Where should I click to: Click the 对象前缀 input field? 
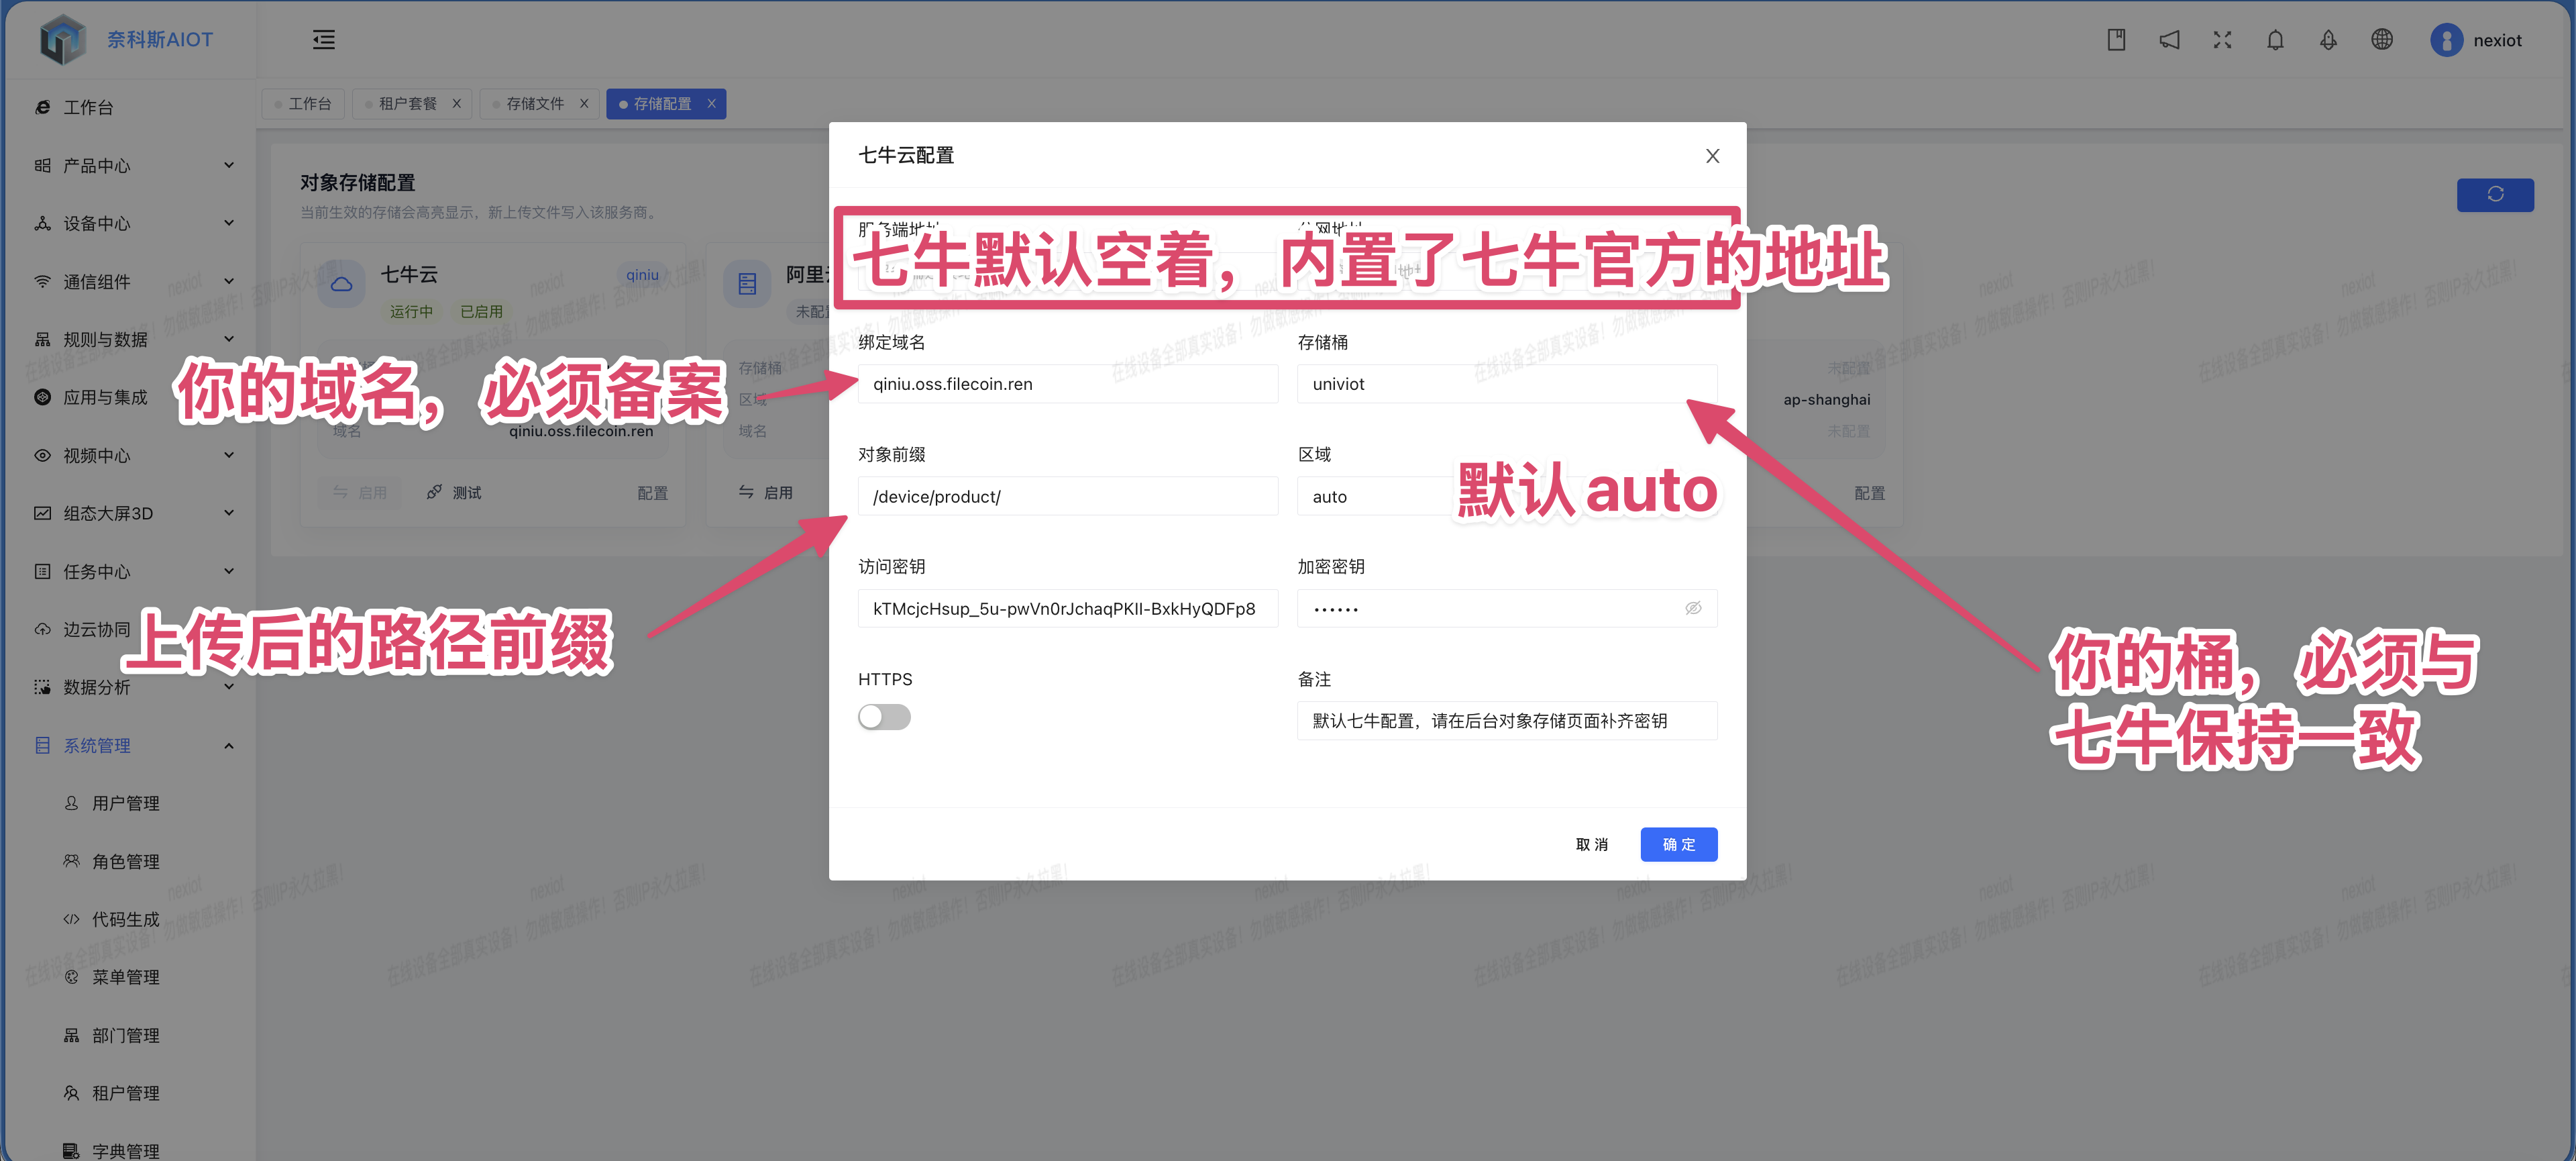pos(1068,496)
